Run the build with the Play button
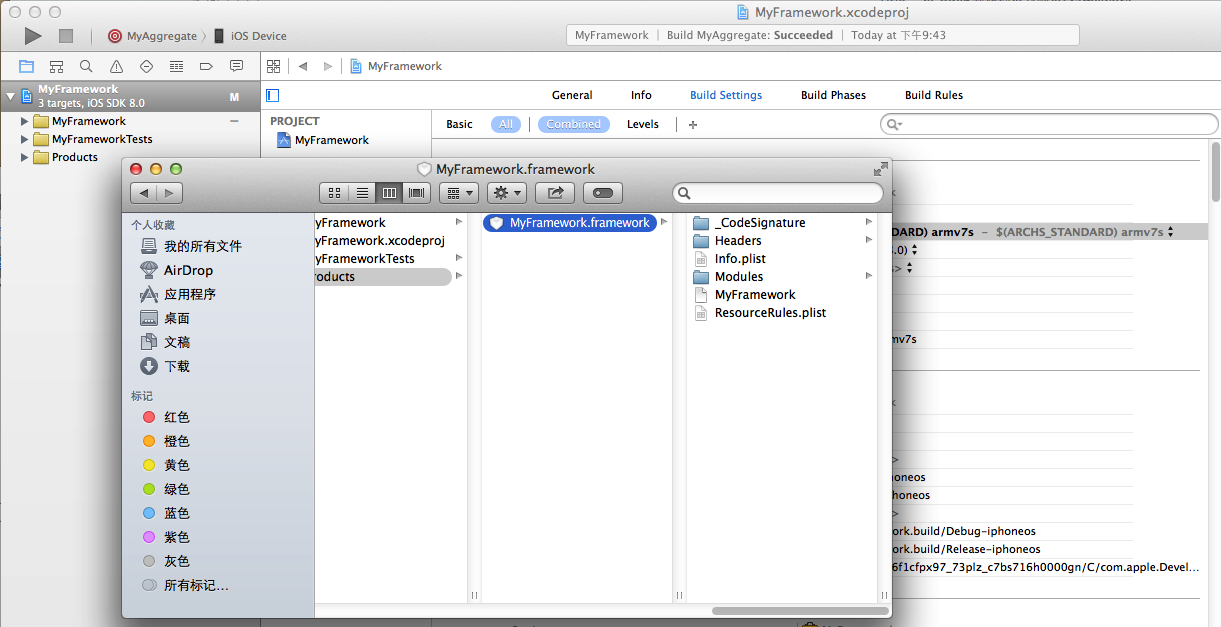 (x=33, y=36)
